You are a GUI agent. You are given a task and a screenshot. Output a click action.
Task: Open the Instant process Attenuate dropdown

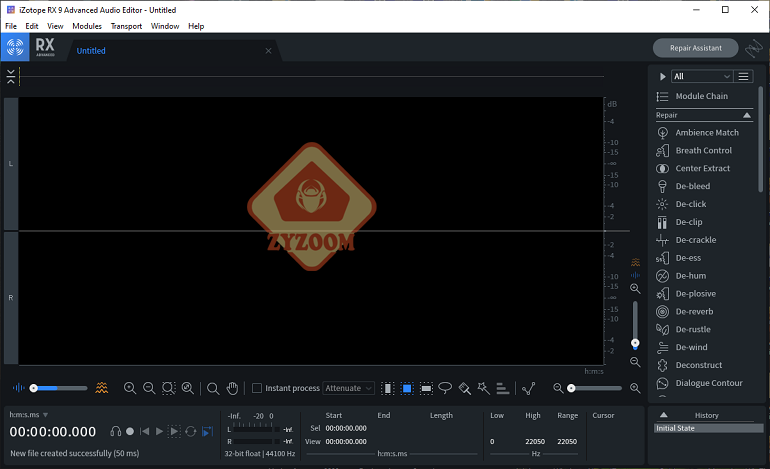point(348,388)
